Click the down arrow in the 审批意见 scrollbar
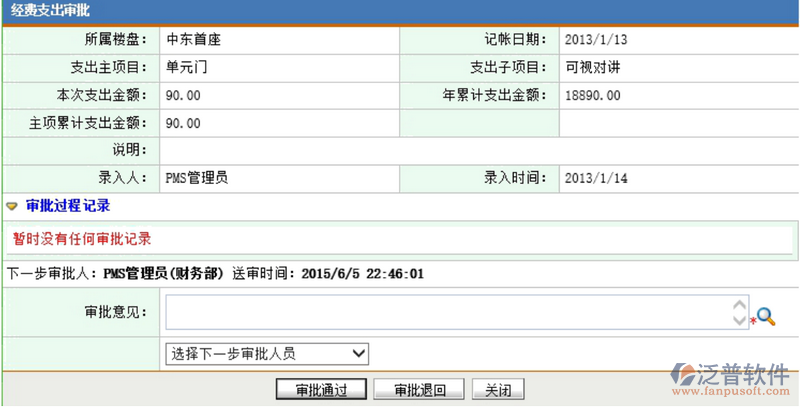 click(739, 320)
